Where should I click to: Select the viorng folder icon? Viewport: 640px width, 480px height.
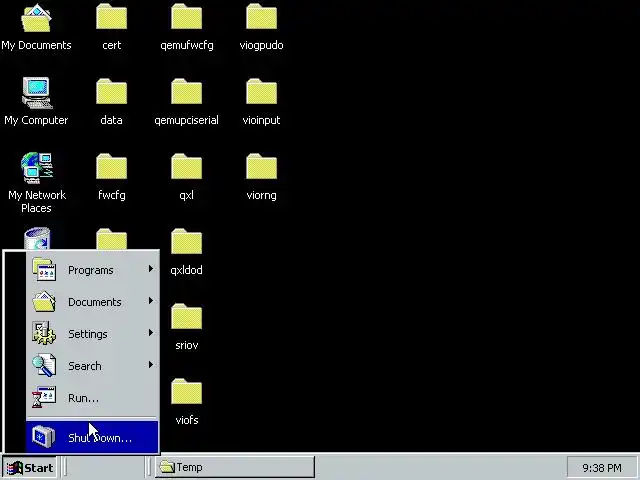(x=262, y=167)
